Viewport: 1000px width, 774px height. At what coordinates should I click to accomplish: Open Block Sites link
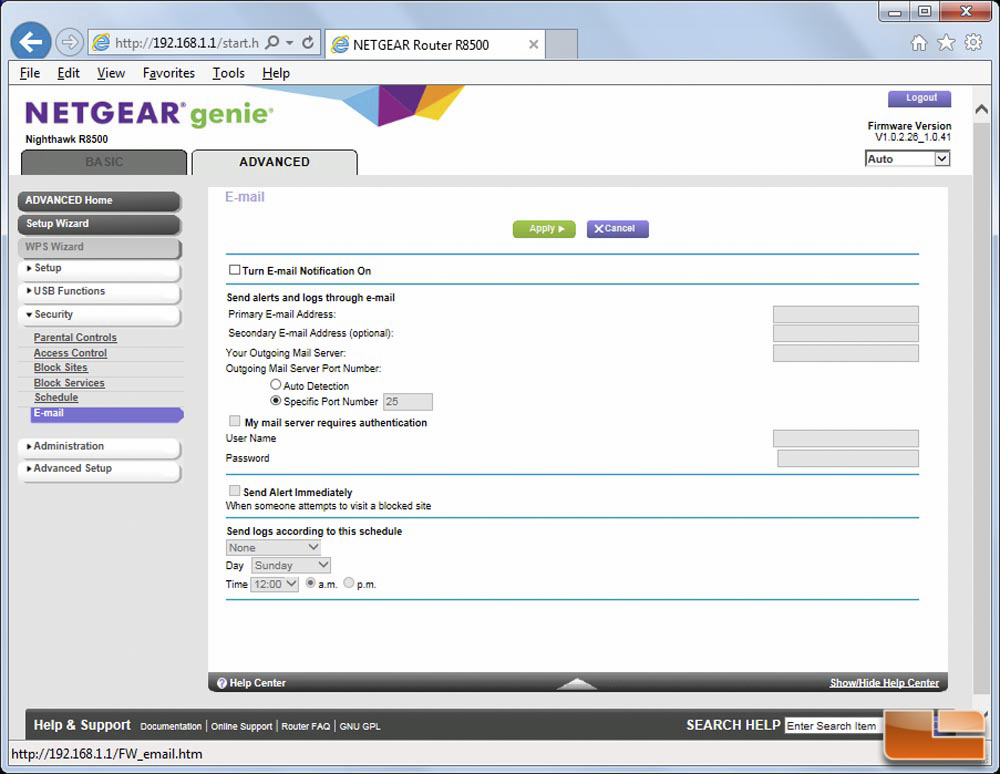pyautogui.click(x=61, y=367)
